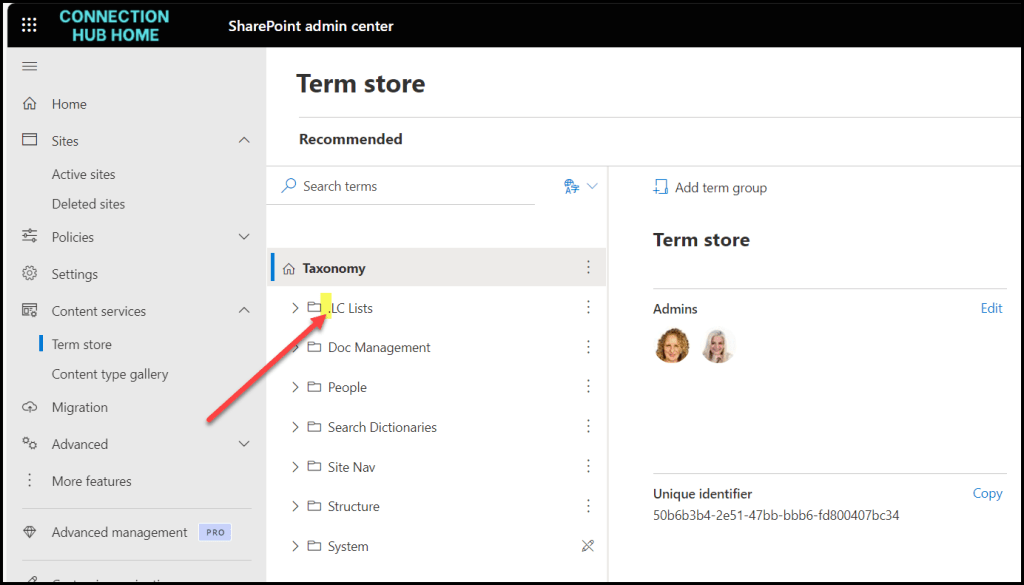Open Active sites page

point(84,174)
